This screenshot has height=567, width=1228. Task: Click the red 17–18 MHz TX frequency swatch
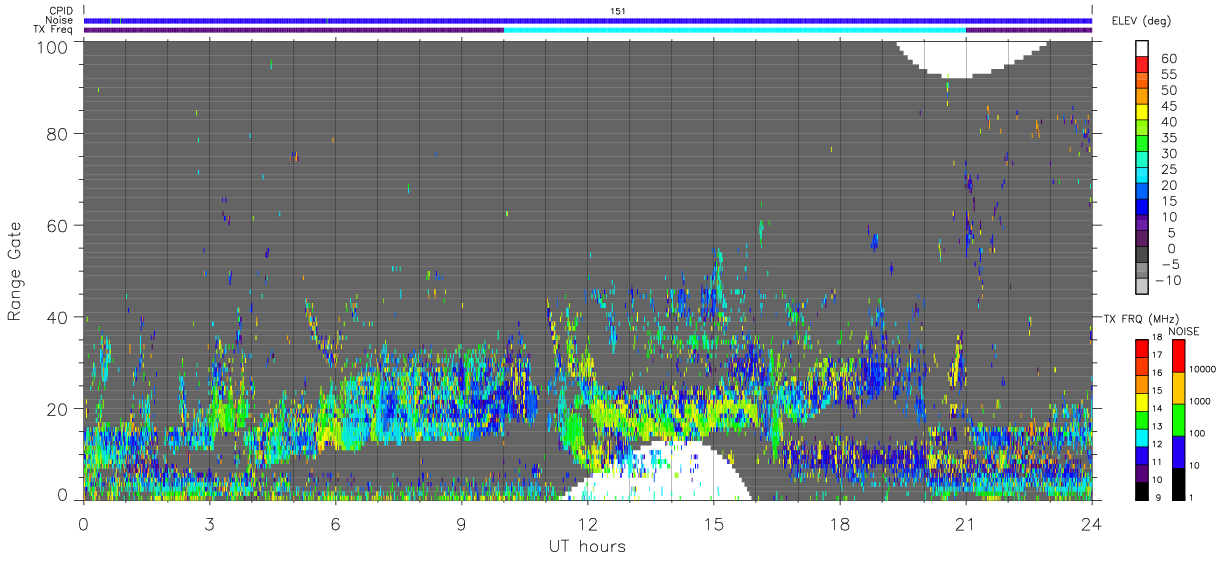[x=1142, y=349]
